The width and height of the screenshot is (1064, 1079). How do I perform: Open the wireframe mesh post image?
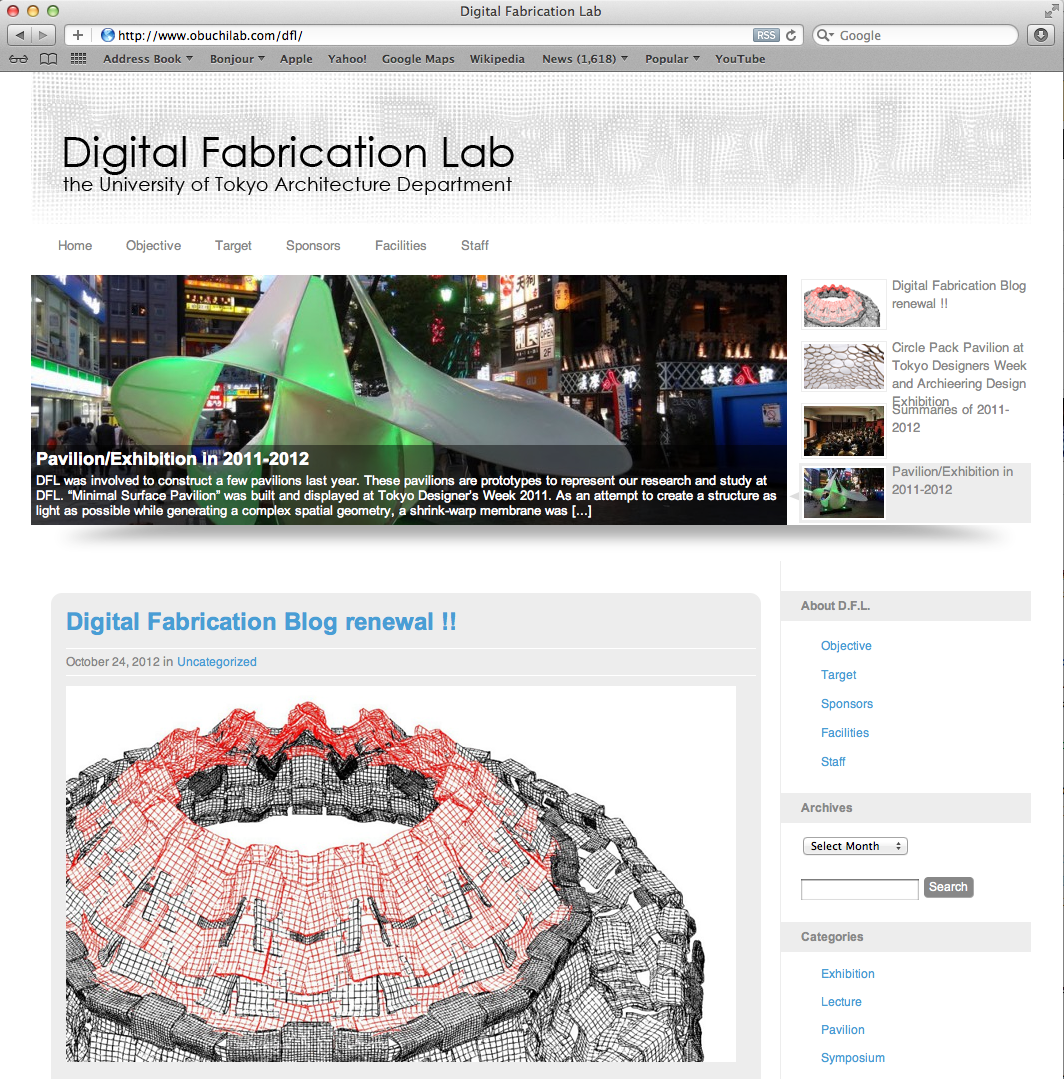[x=401, y=874]
